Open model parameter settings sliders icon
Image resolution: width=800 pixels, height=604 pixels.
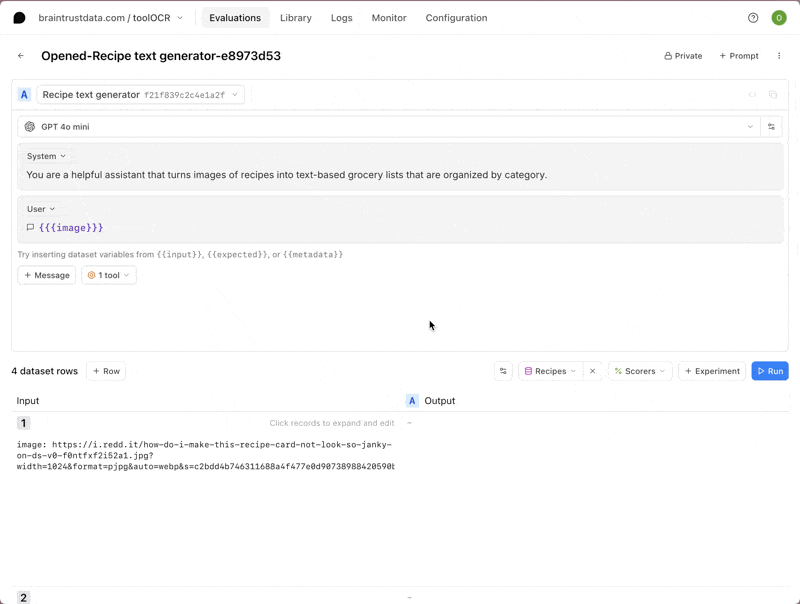pos(771,127)
